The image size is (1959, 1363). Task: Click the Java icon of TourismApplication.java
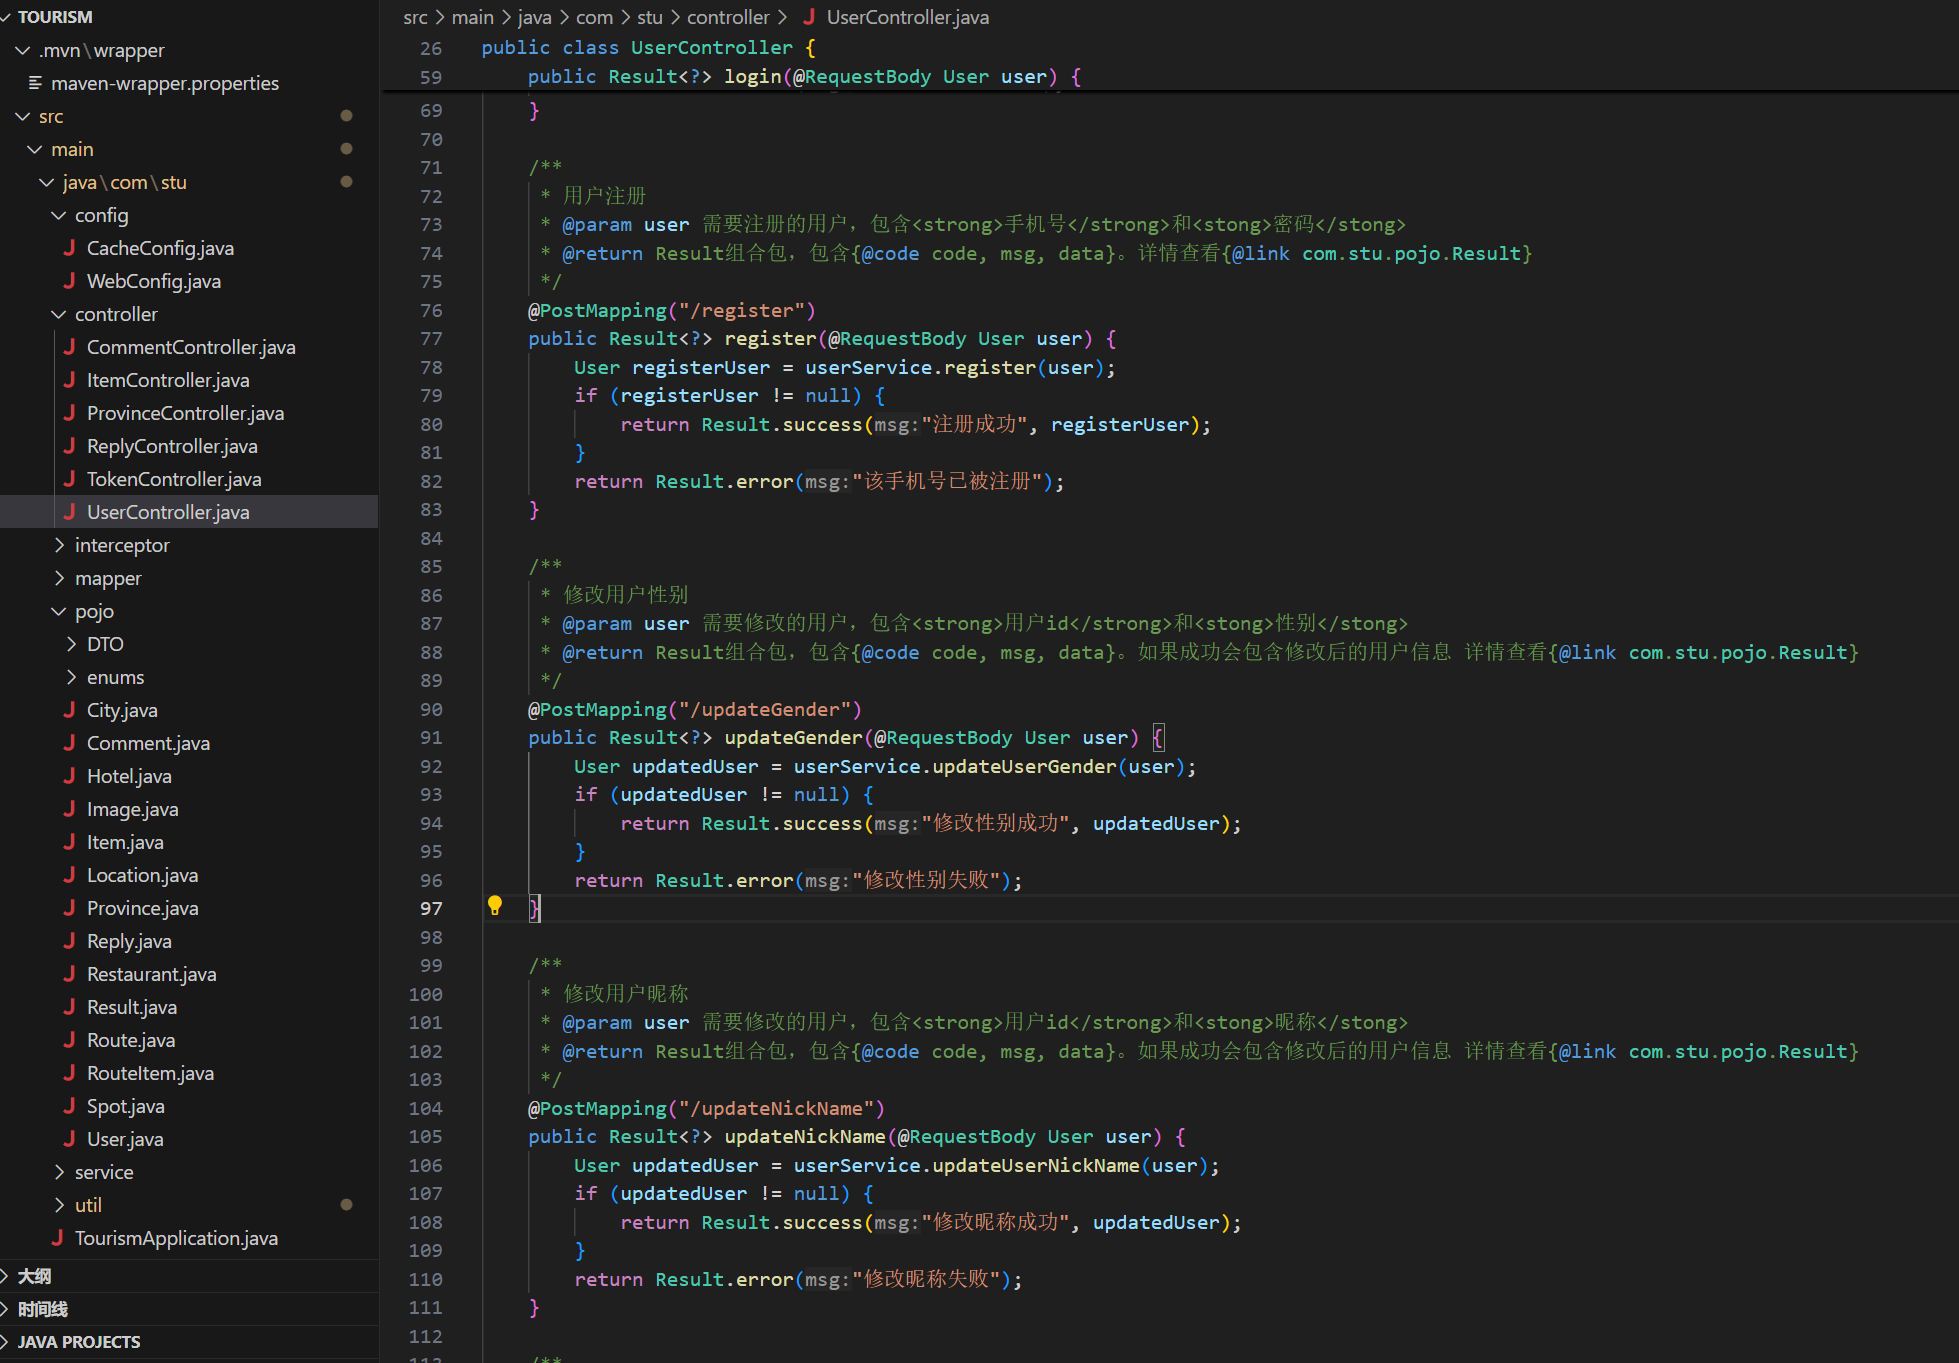tap(57, 1238)
